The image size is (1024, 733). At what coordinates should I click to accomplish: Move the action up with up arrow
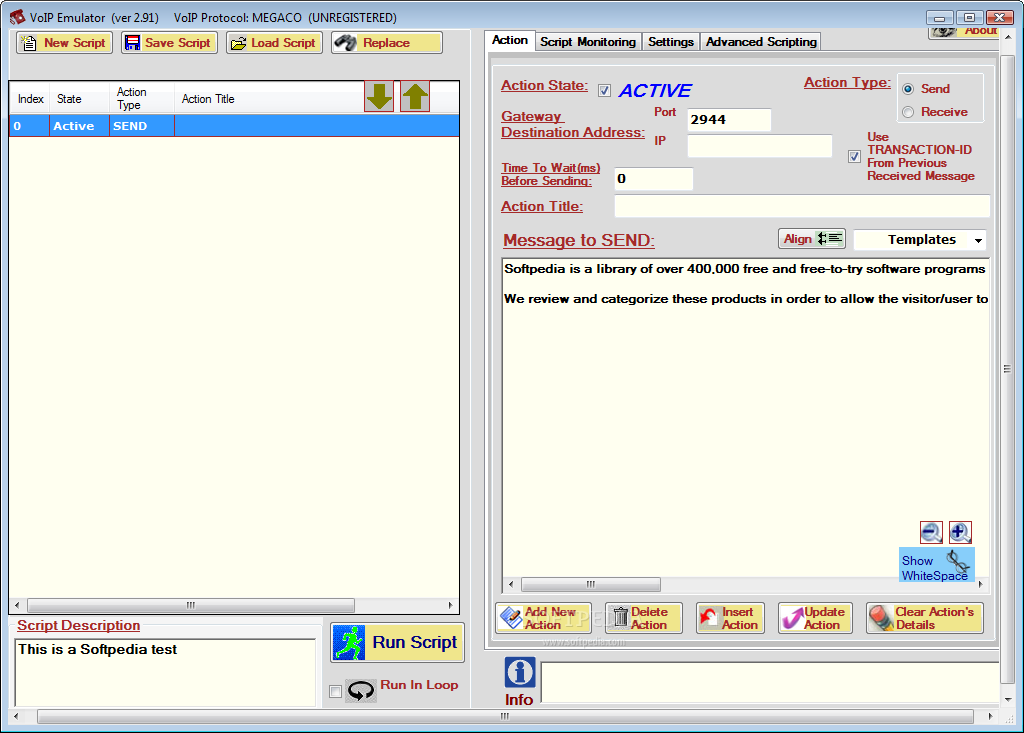click(415, 97)
